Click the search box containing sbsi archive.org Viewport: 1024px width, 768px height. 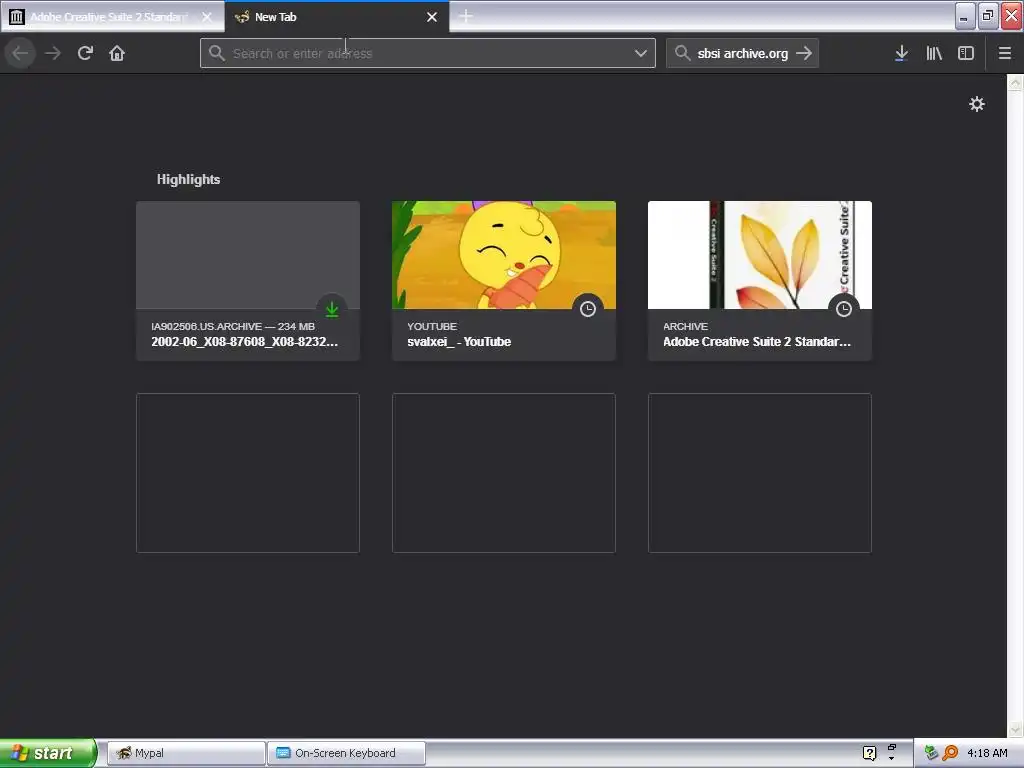click(742, 53)
